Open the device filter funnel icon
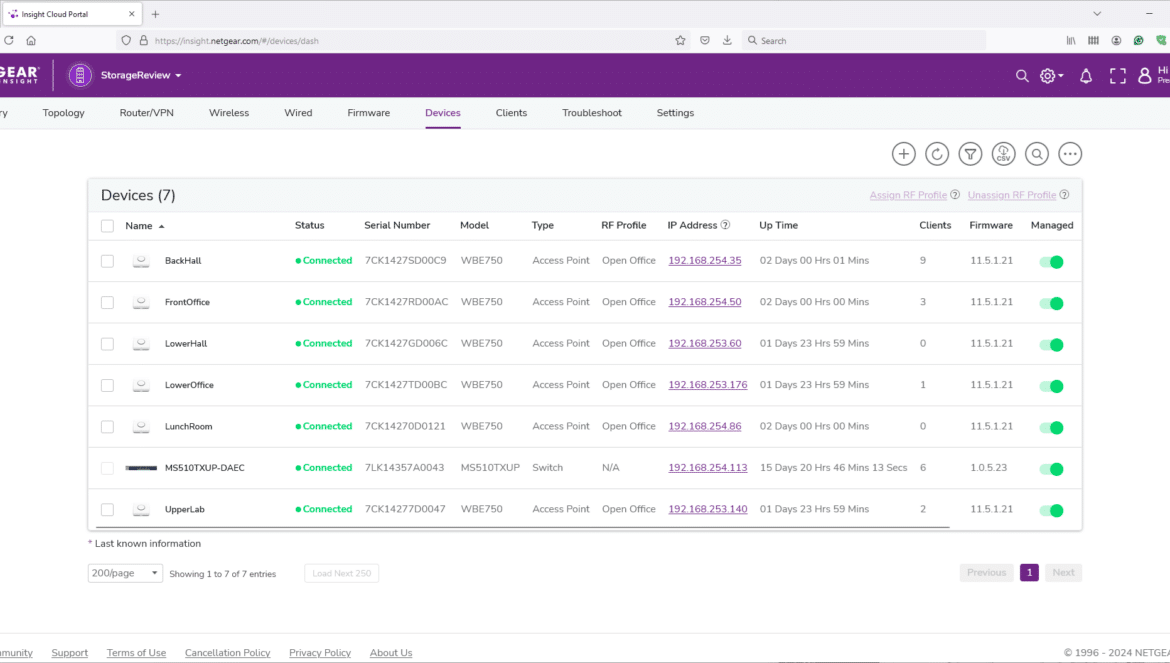The height and width of the screenshot is (663, 1170). (x=970, y=154)
